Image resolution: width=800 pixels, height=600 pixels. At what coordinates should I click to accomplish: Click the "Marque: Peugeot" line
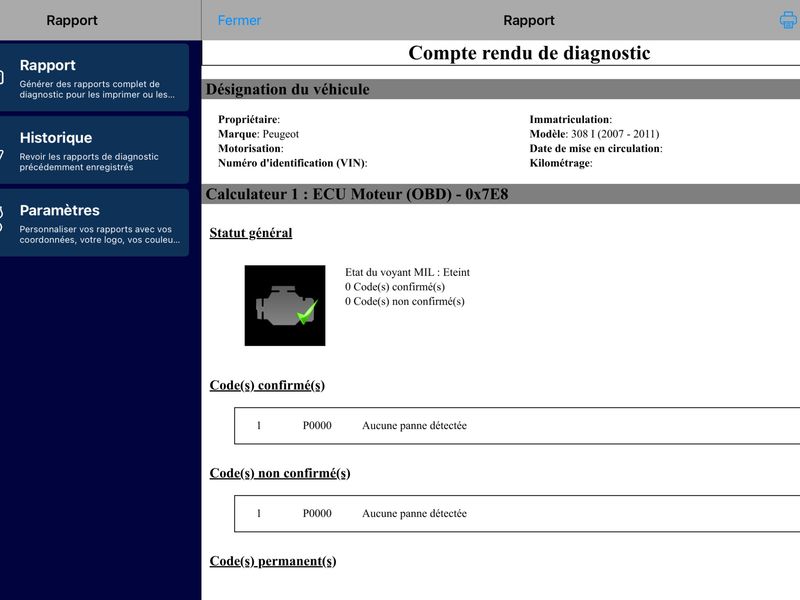(258, 134)
